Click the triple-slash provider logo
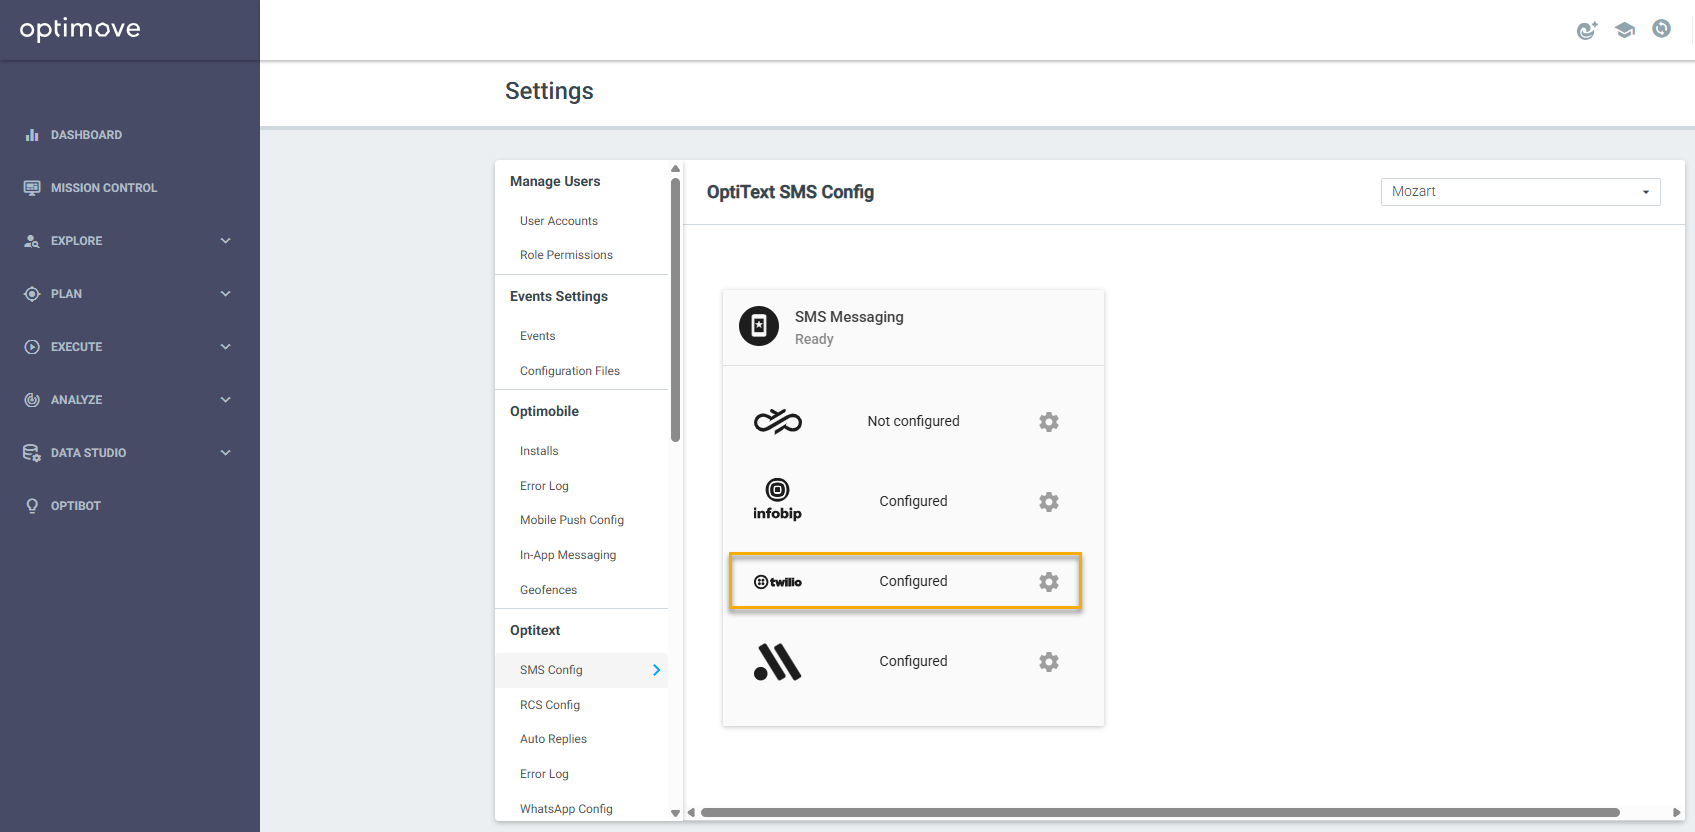This screenshot has width=1695, height=832. 778,662
